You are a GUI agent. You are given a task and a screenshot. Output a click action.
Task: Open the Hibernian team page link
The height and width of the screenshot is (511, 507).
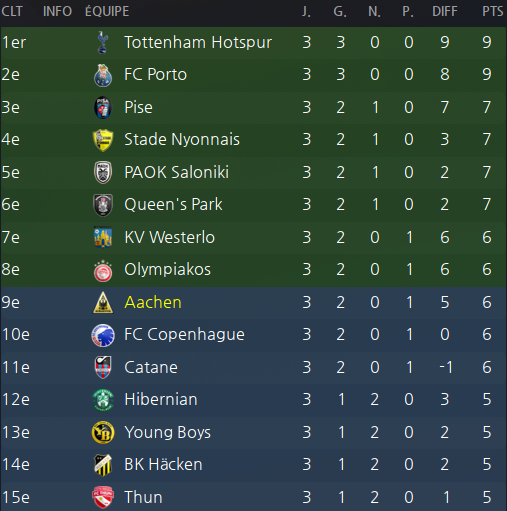(x=161, y=399)
